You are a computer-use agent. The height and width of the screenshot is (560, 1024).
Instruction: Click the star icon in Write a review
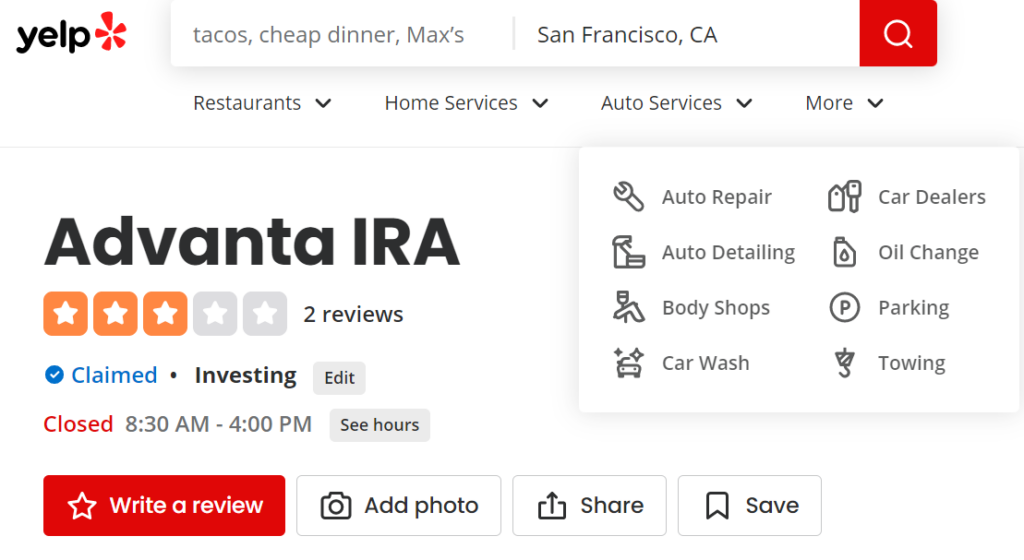(82, 506)
